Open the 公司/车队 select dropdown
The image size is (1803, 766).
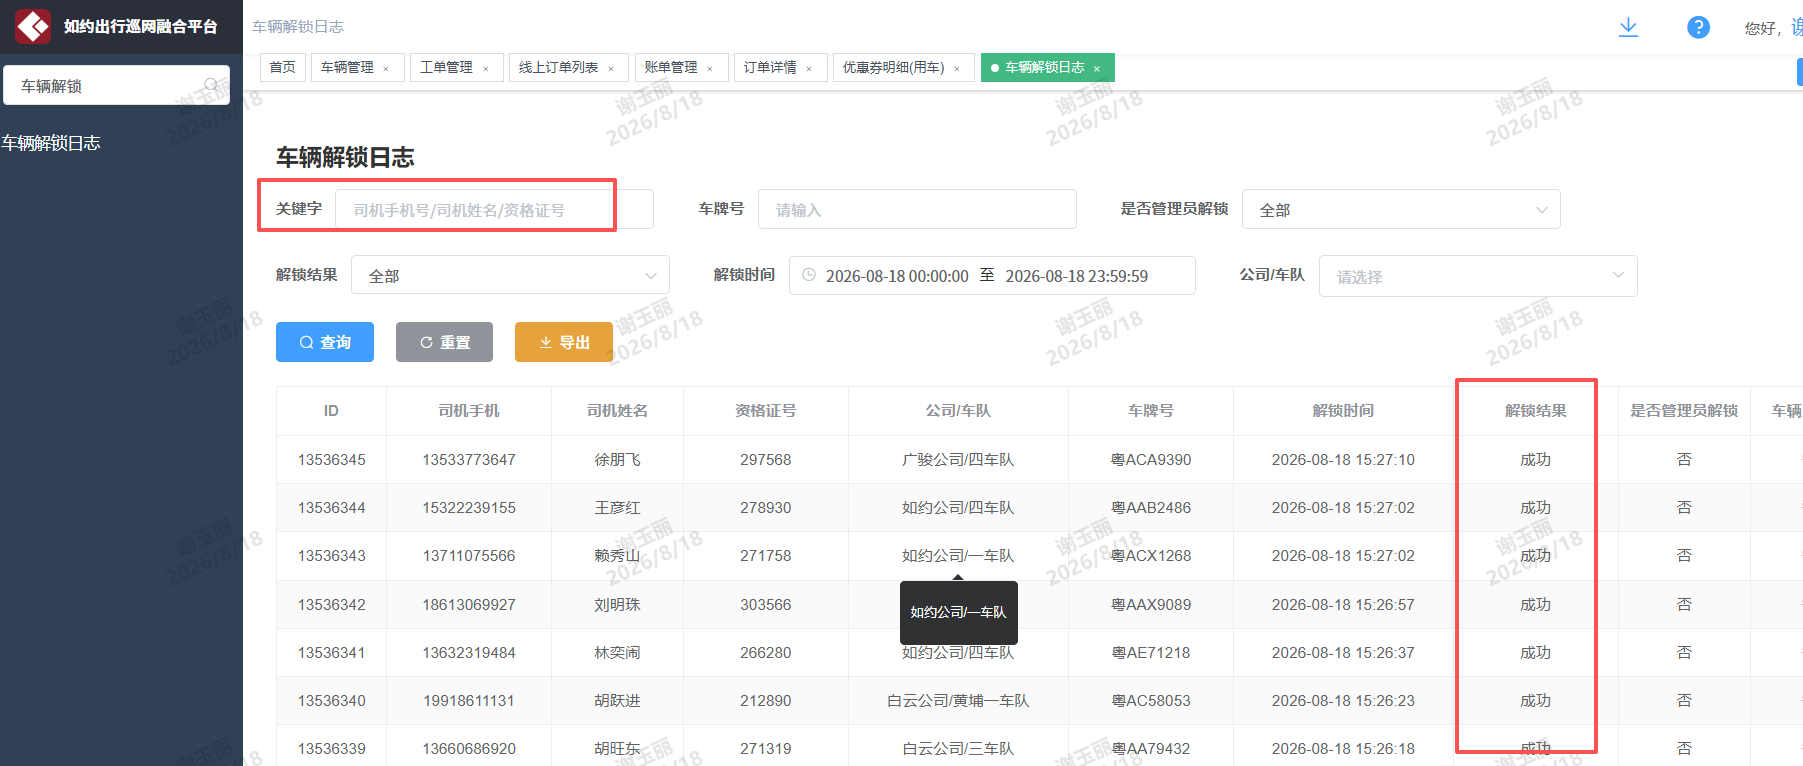tap(1478, 276)
